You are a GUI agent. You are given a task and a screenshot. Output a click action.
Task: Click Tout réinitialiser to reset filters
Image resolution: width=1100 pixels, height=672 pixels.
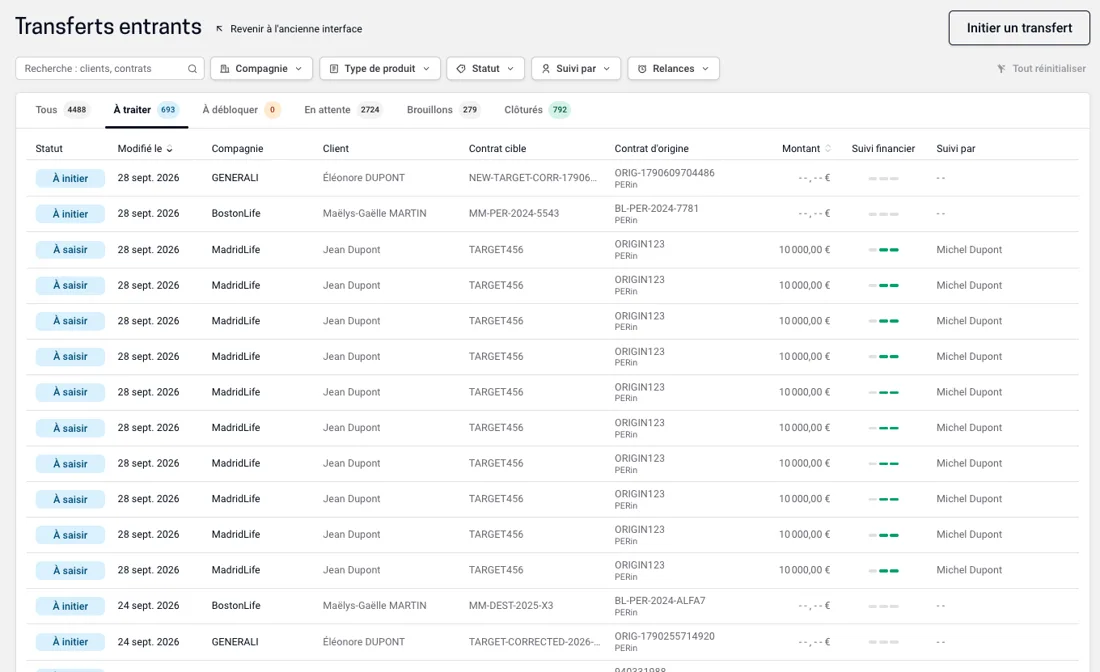[x=1049, y=69]
